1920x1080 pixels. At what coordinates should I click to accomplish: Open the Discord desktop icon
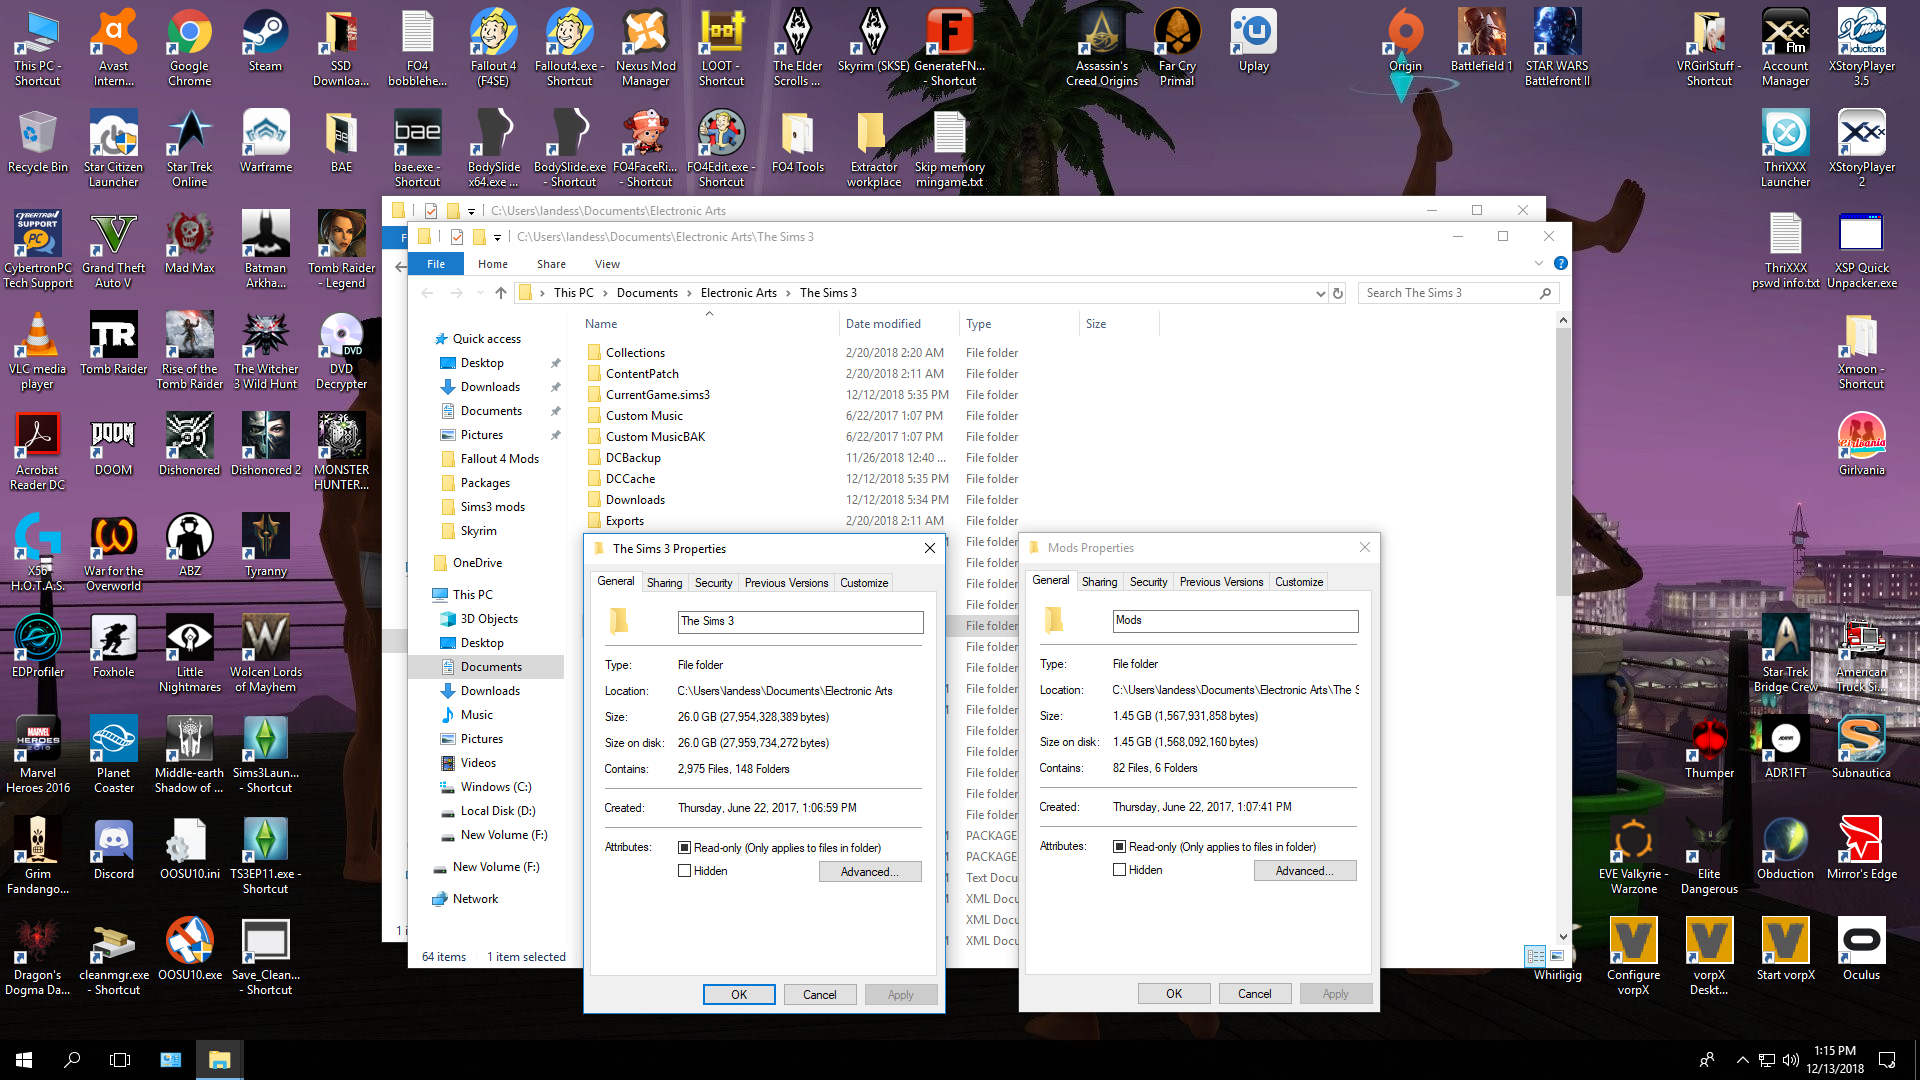pyautogui.click(x=113, y=850)
